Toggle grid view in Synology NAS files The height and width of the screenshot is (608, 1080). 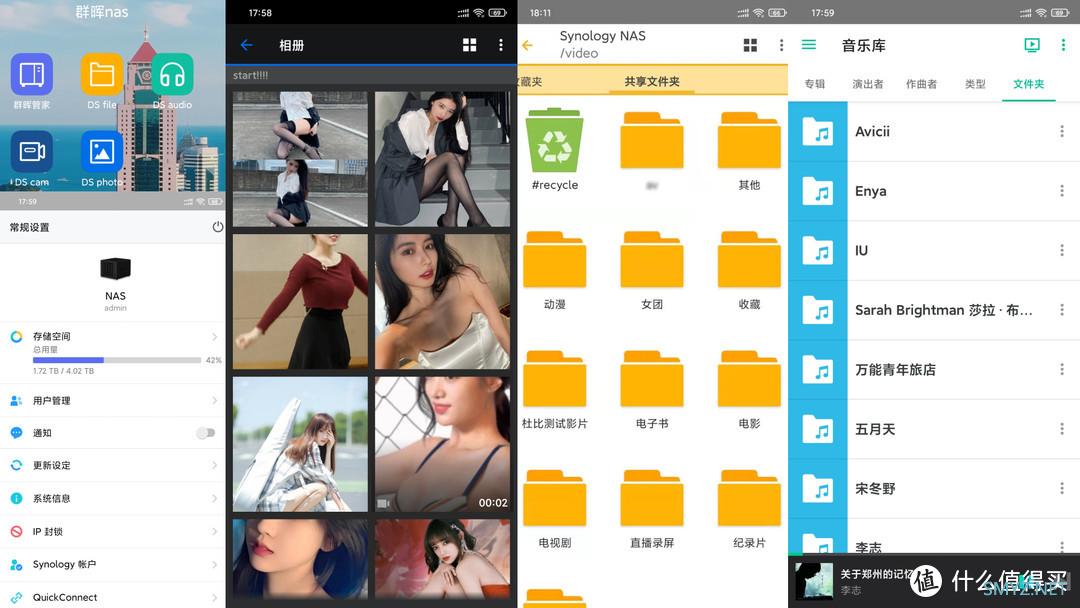pyautogui.click(x=750, y=45)
